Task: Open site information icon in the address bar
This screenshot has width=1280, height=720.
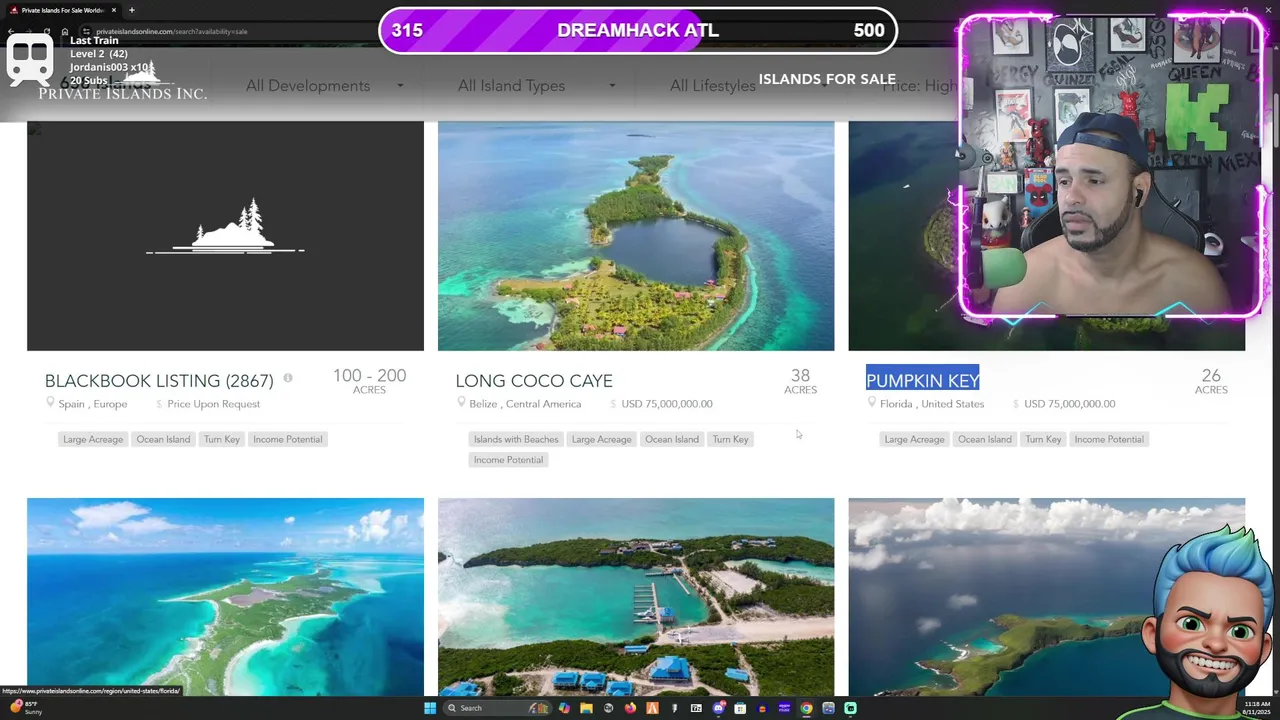Action: coord(87,31)
